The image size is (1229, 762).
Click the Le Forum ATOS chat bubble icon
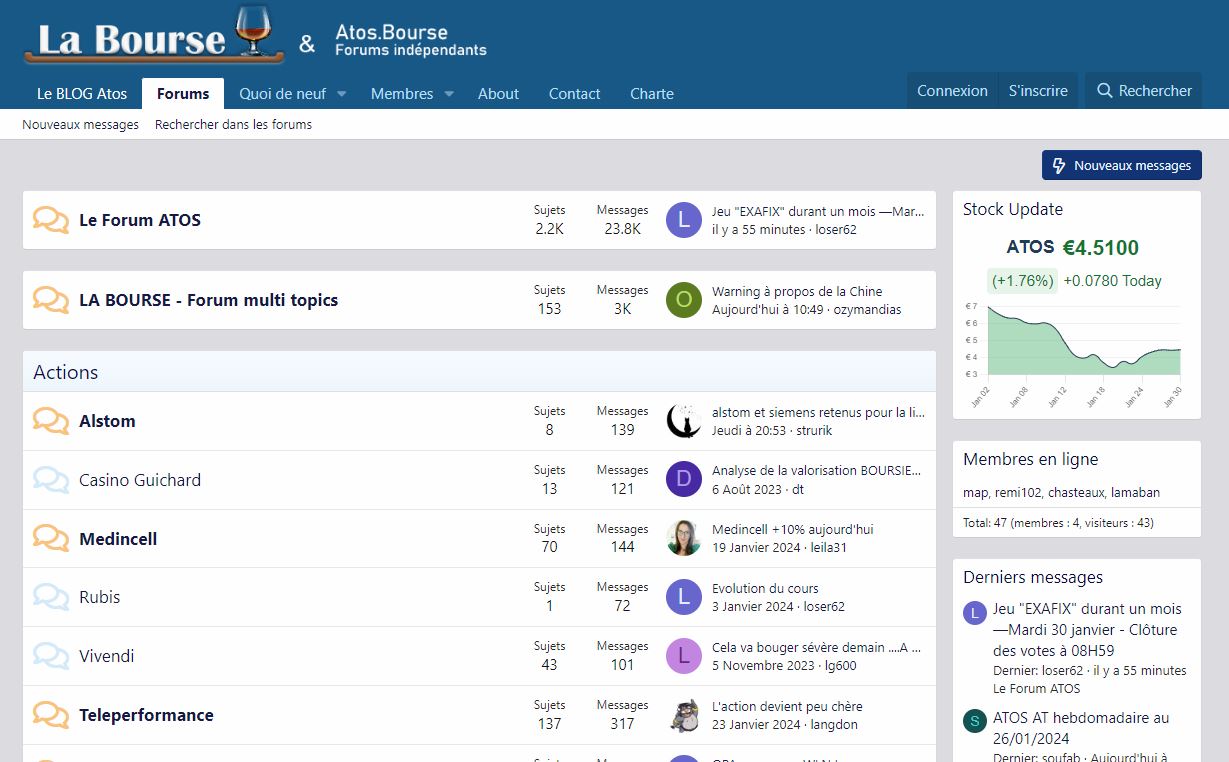pyautogui.click(x=51, y=220)
